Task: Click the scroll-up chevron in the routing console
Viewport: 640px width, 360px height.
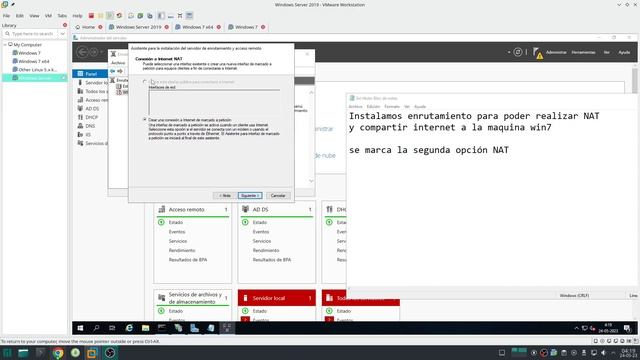Action: (x=311, y=93)
